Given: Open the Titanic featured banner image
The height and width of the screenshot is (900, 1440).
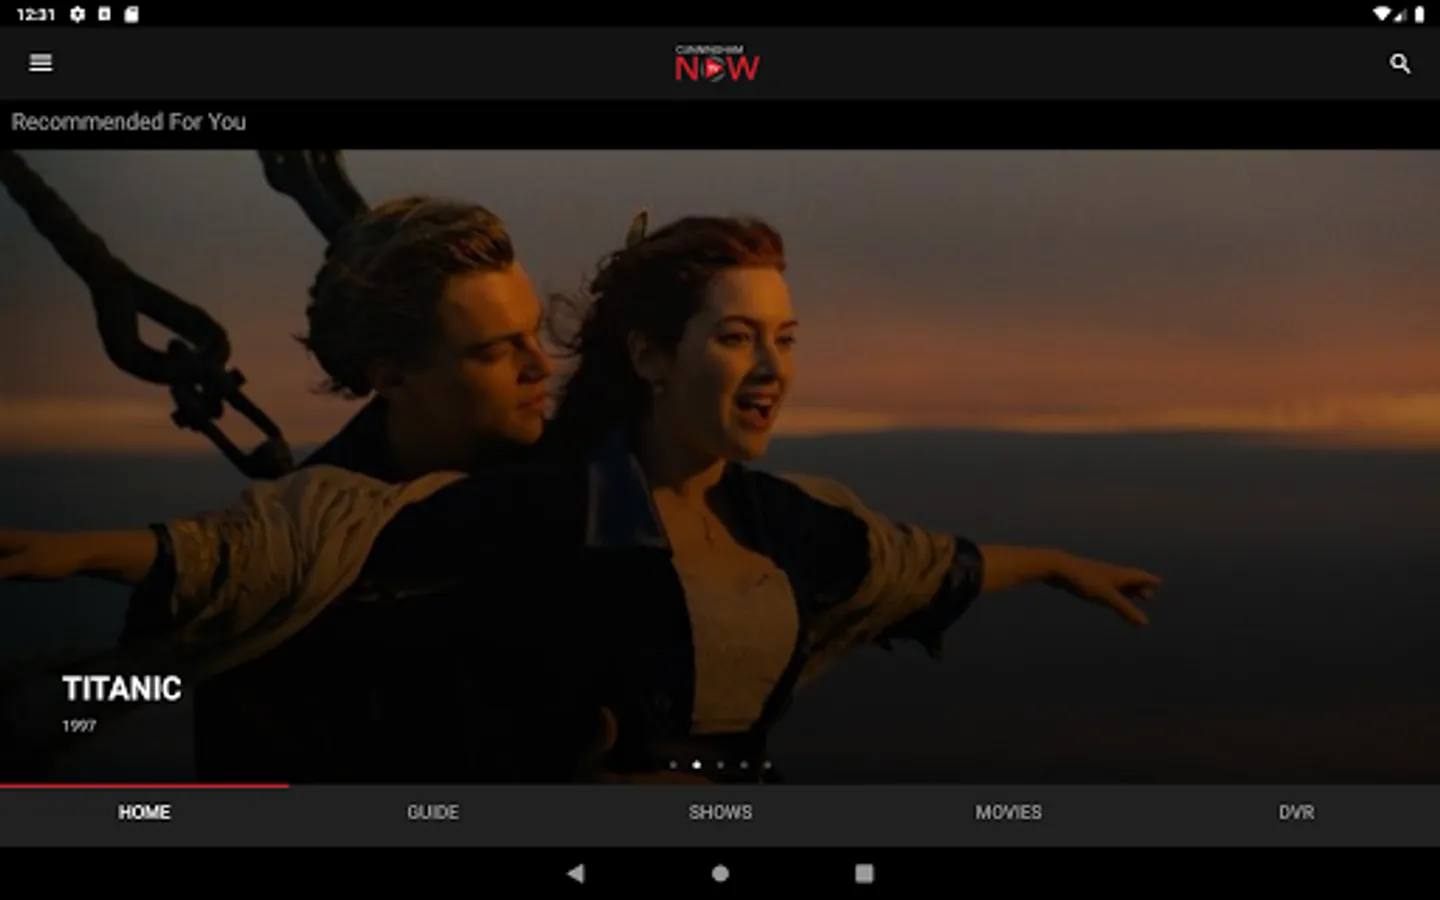Looking at the screenshot, I should [x=720, y=467].
